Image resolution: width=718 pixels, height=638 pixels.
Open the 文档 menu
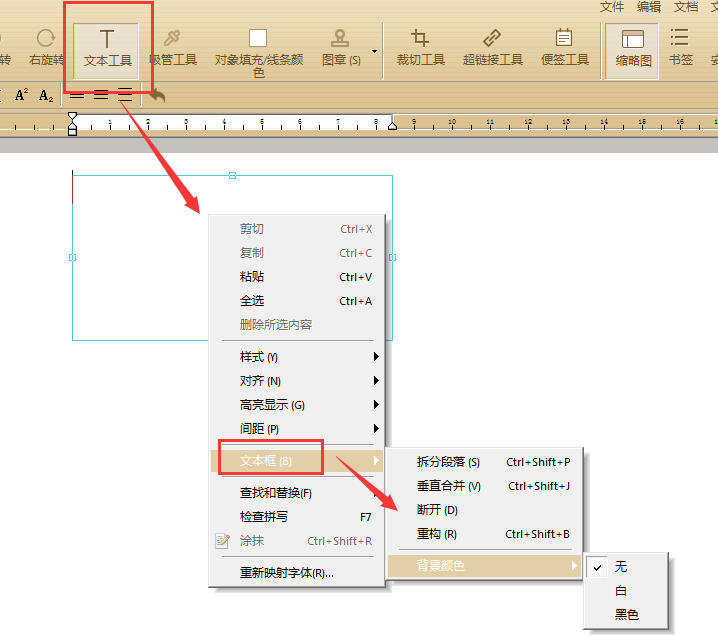pyautogui.click(x=686, y=7)
